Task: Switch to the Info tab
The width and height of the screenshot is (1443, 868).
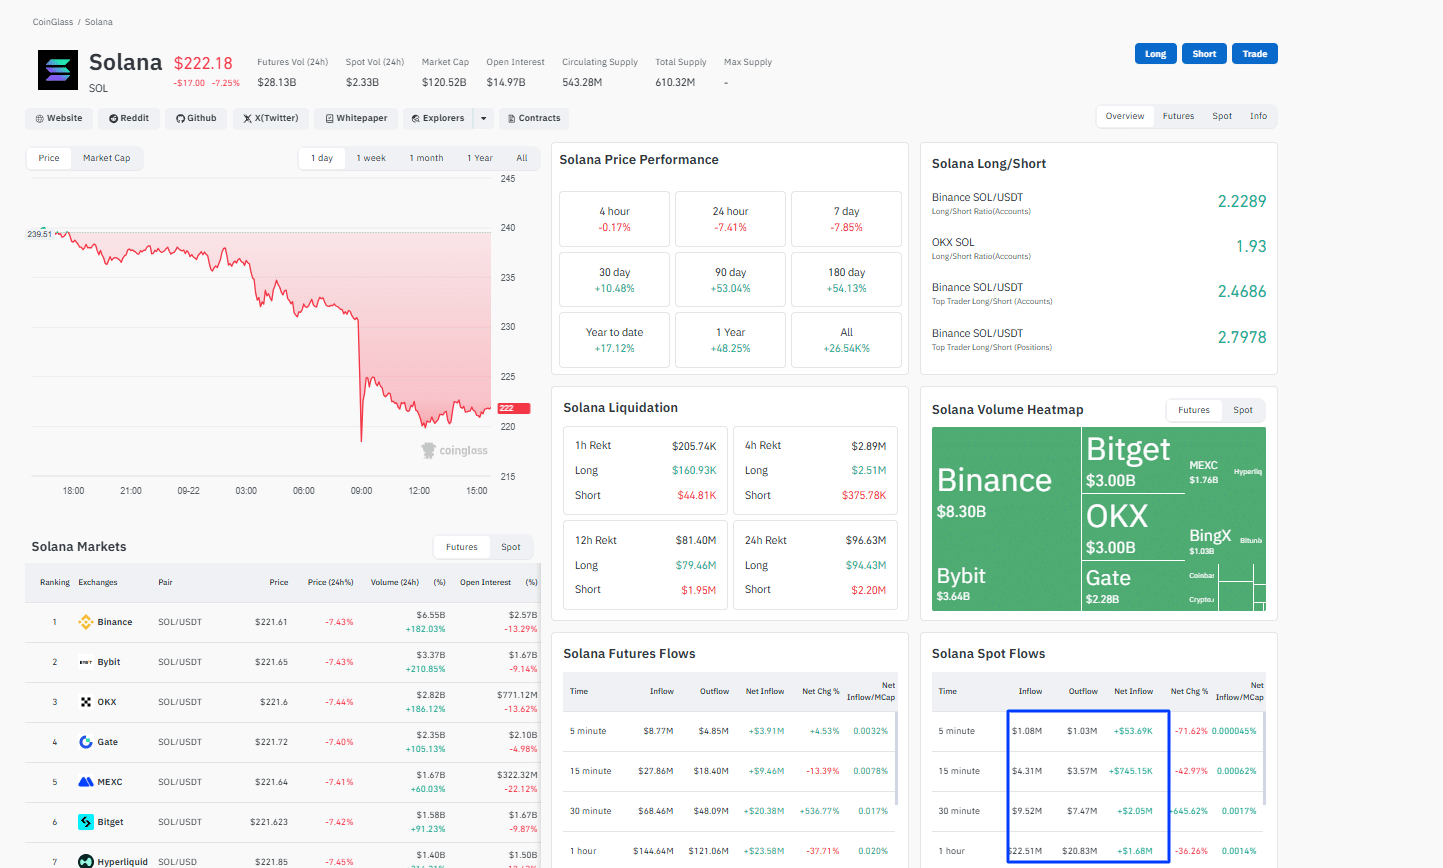Action: tap(1258, 116)
